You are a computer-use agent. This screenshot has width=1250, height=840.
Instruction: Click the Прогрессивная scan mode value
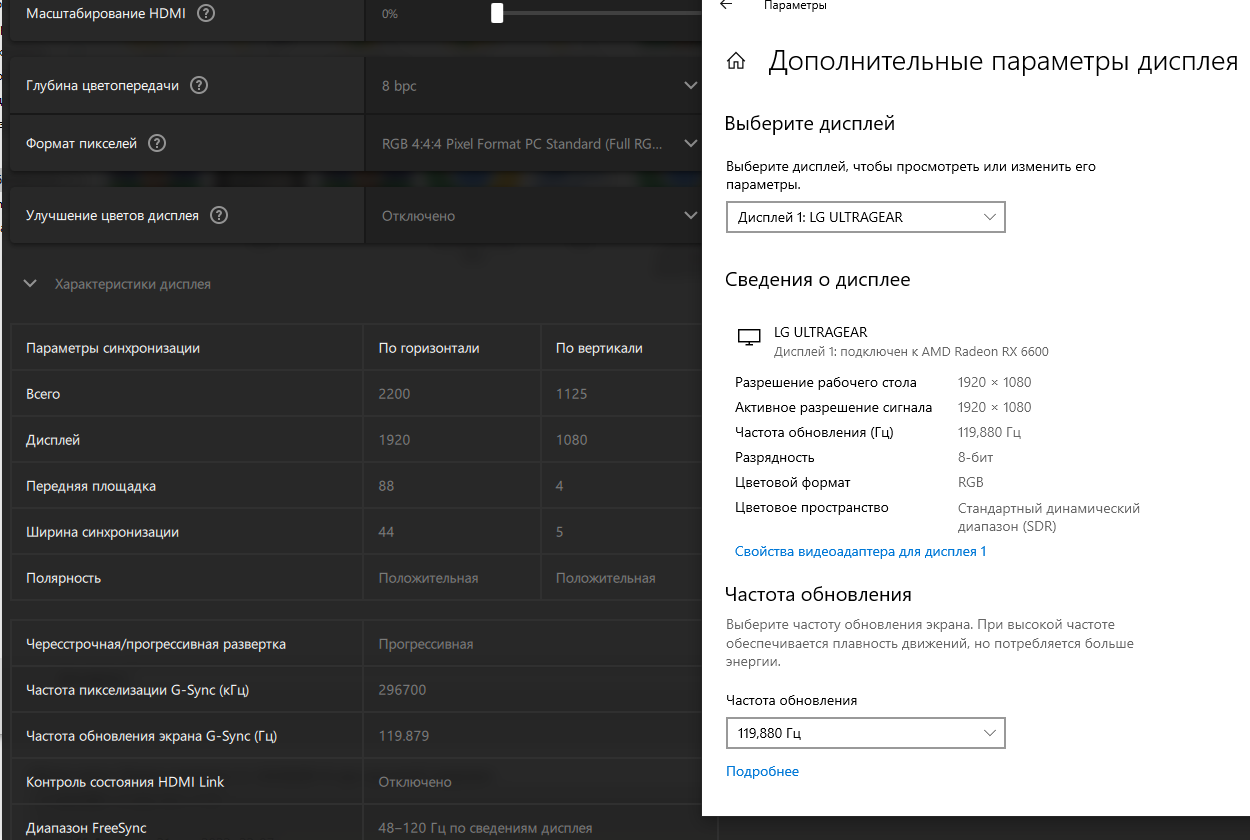point(426,644)
